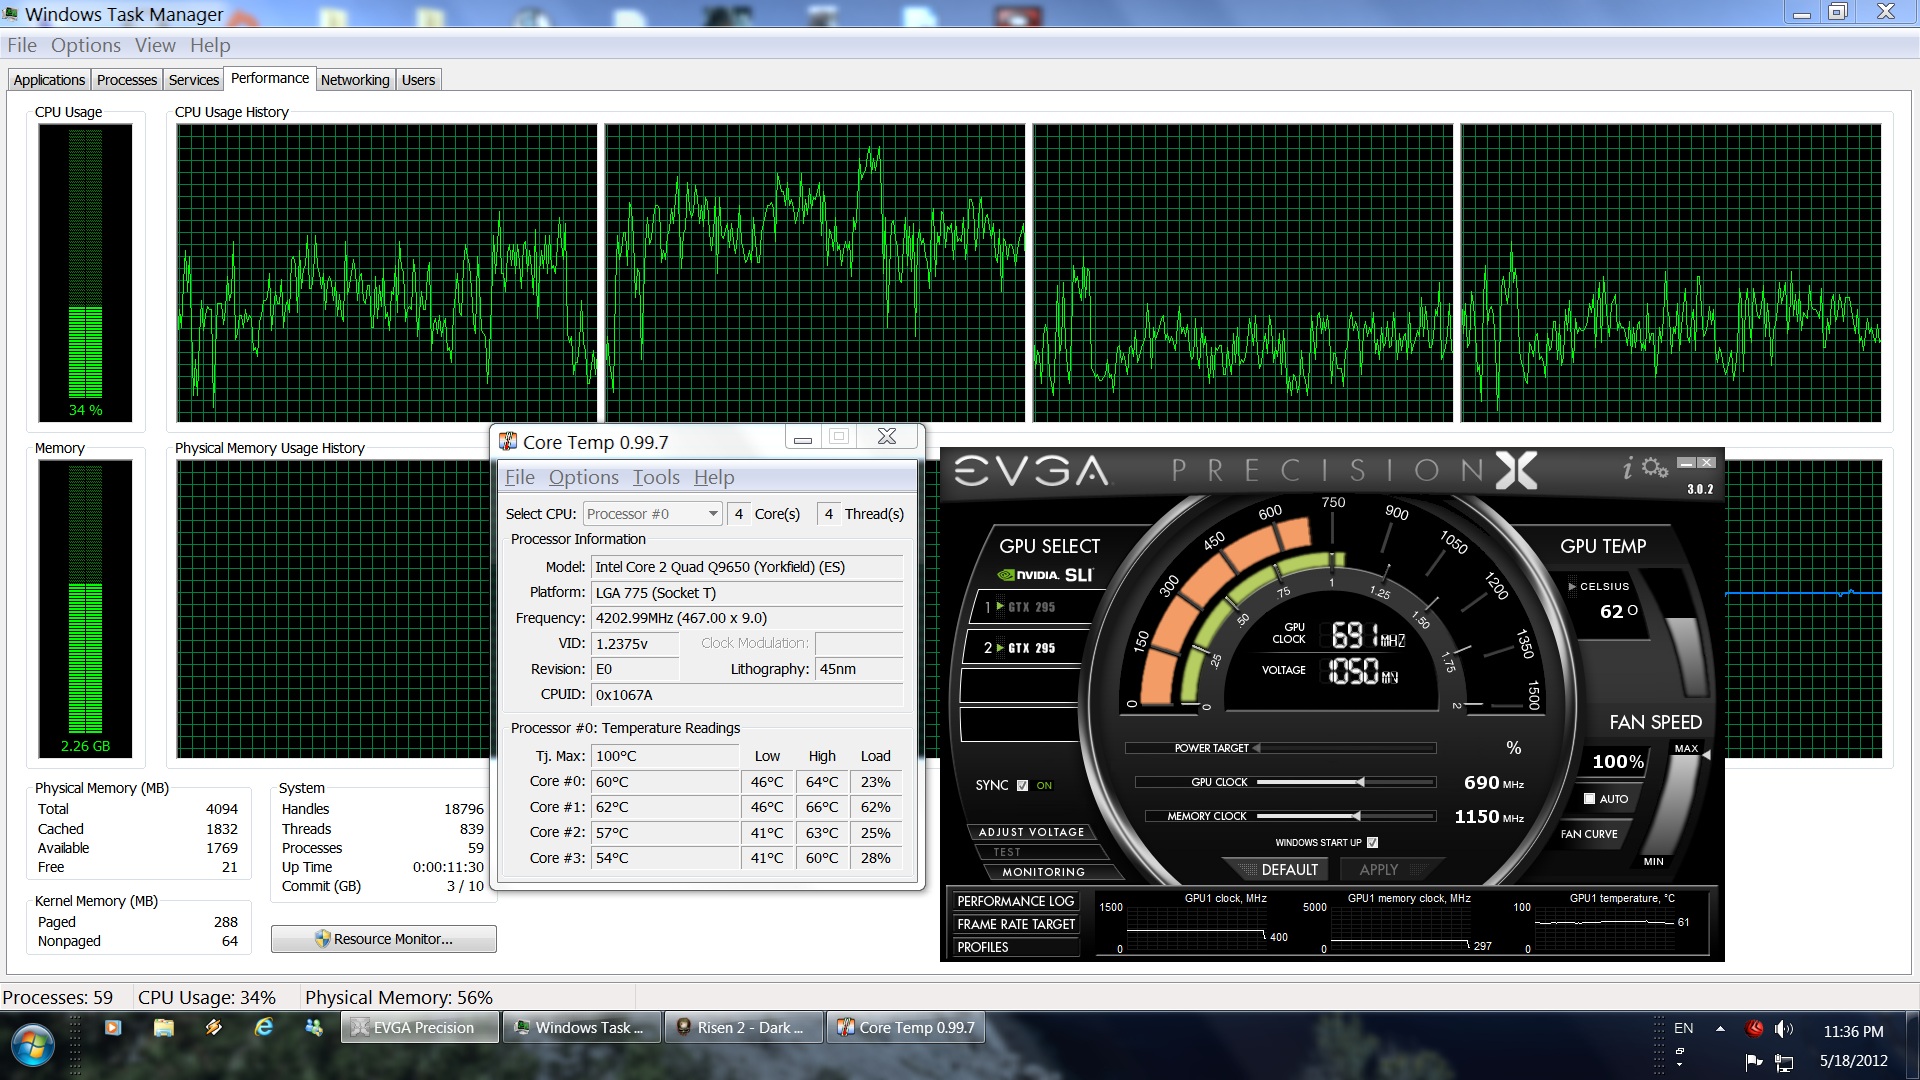Uncheck the Windows Start Up checkbox
The width and height of the screenshot is (1920, 1080).
[x=1372, y=842]
